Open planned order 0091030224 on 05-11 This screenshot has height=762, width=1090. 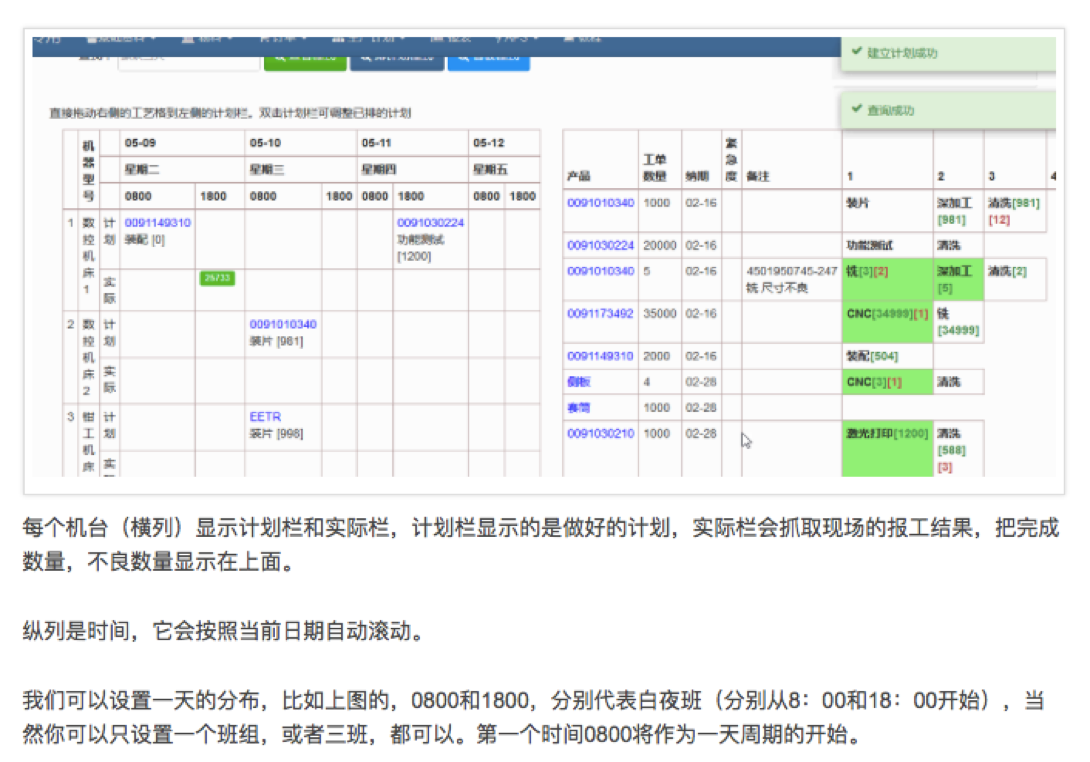(x=430, y=222)
